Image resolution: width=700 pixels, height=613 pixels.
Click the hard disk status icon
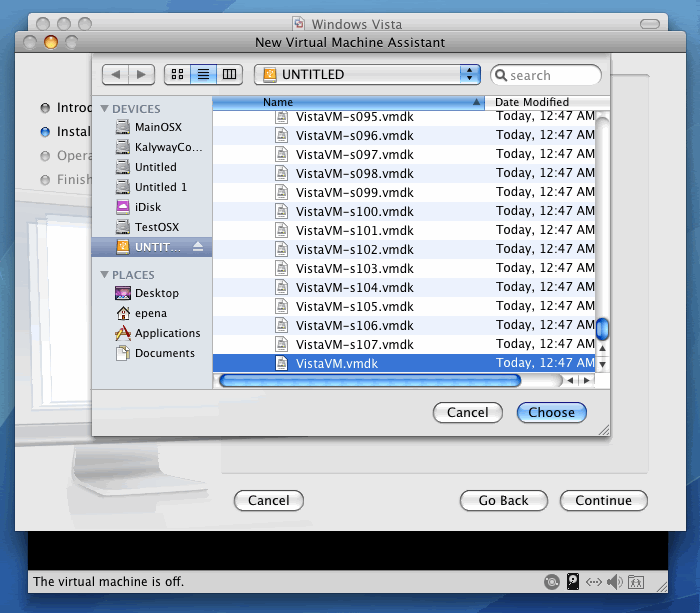click(x=573, y=581)
